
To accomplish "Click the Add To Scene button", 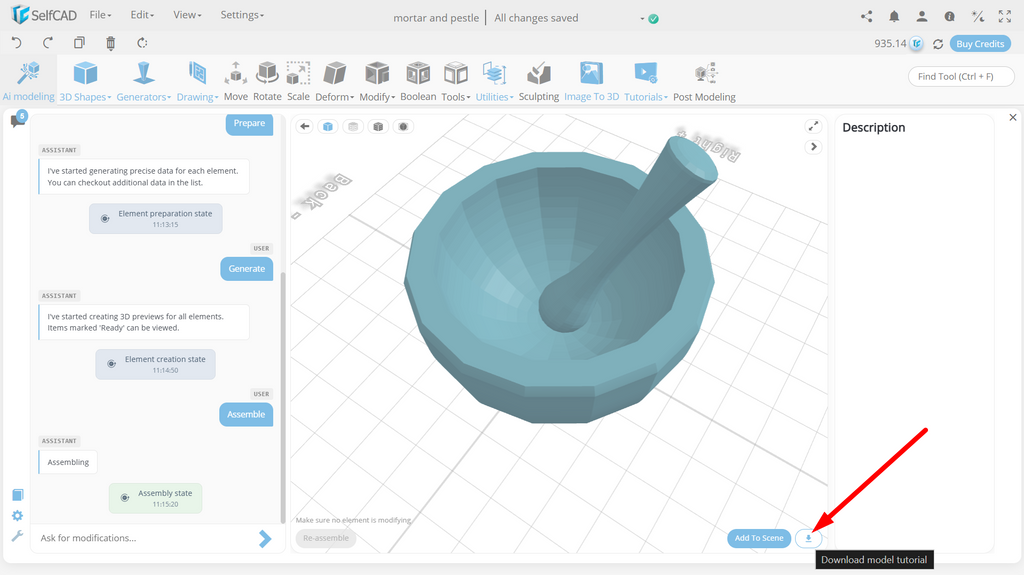I will tap(759, 538).
